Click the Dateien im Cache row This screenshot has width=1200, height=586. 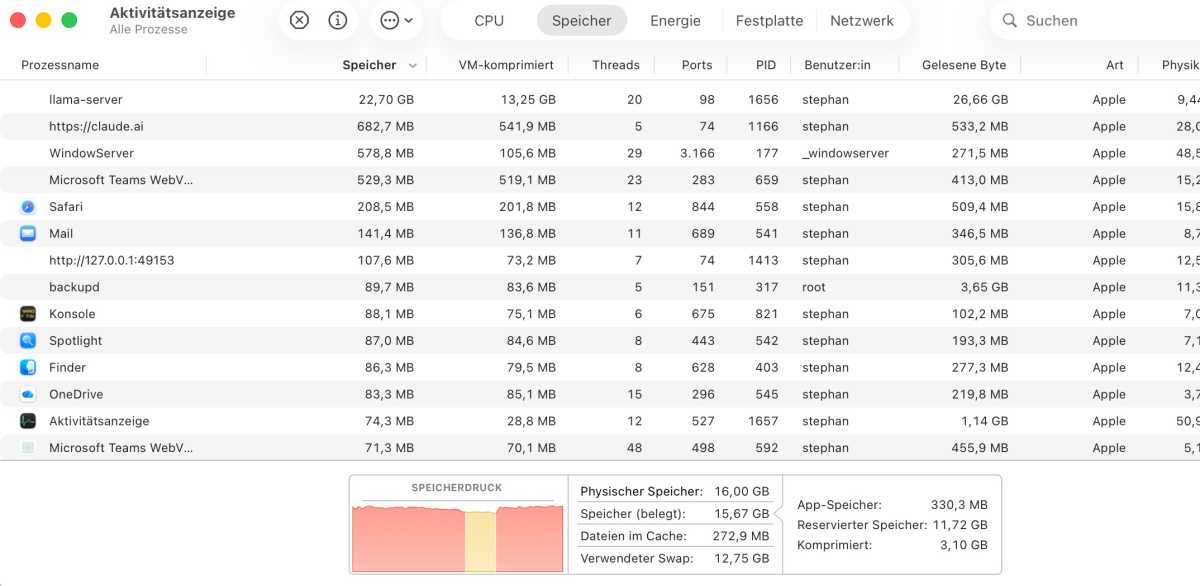[x=675, y=536]
